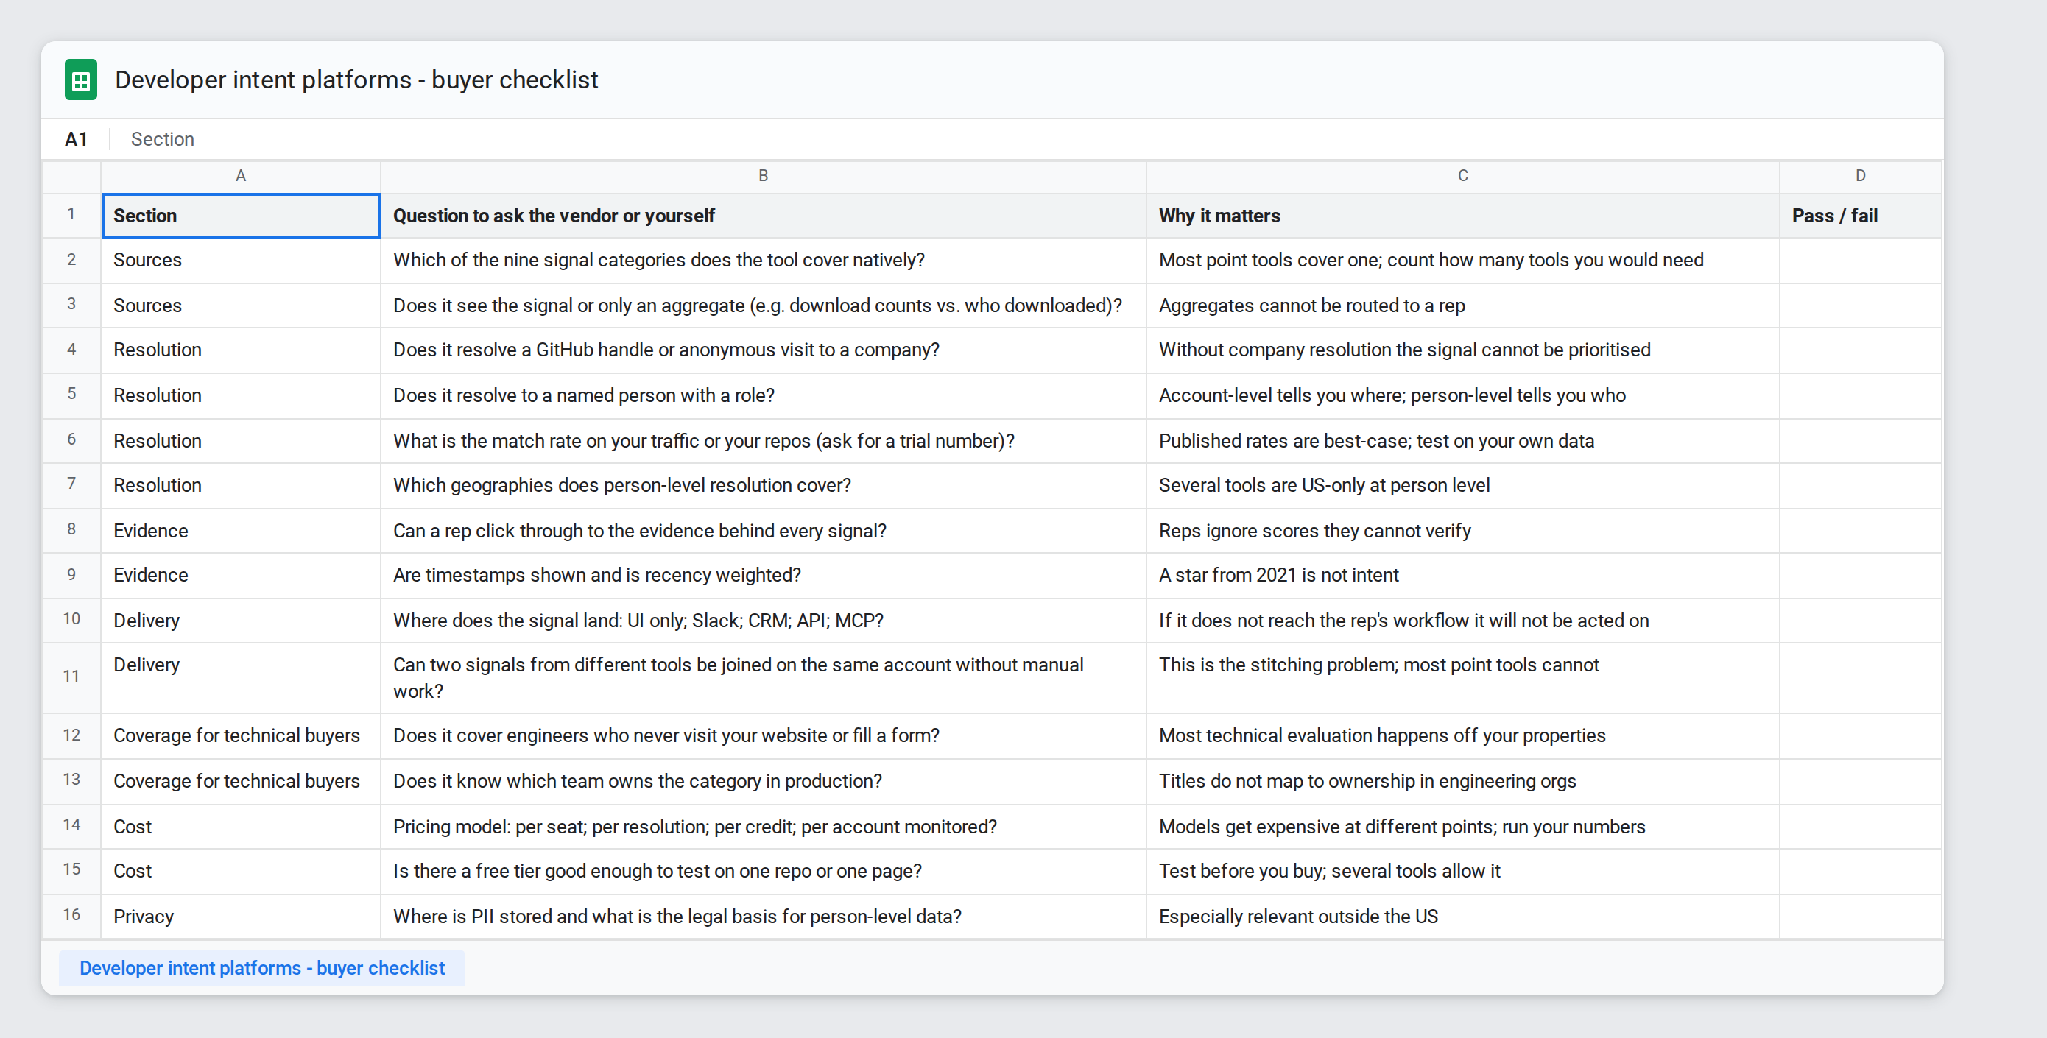
Task: Click 'Which geographies does person-level resolution cover?'
Action: coord(763,485)
